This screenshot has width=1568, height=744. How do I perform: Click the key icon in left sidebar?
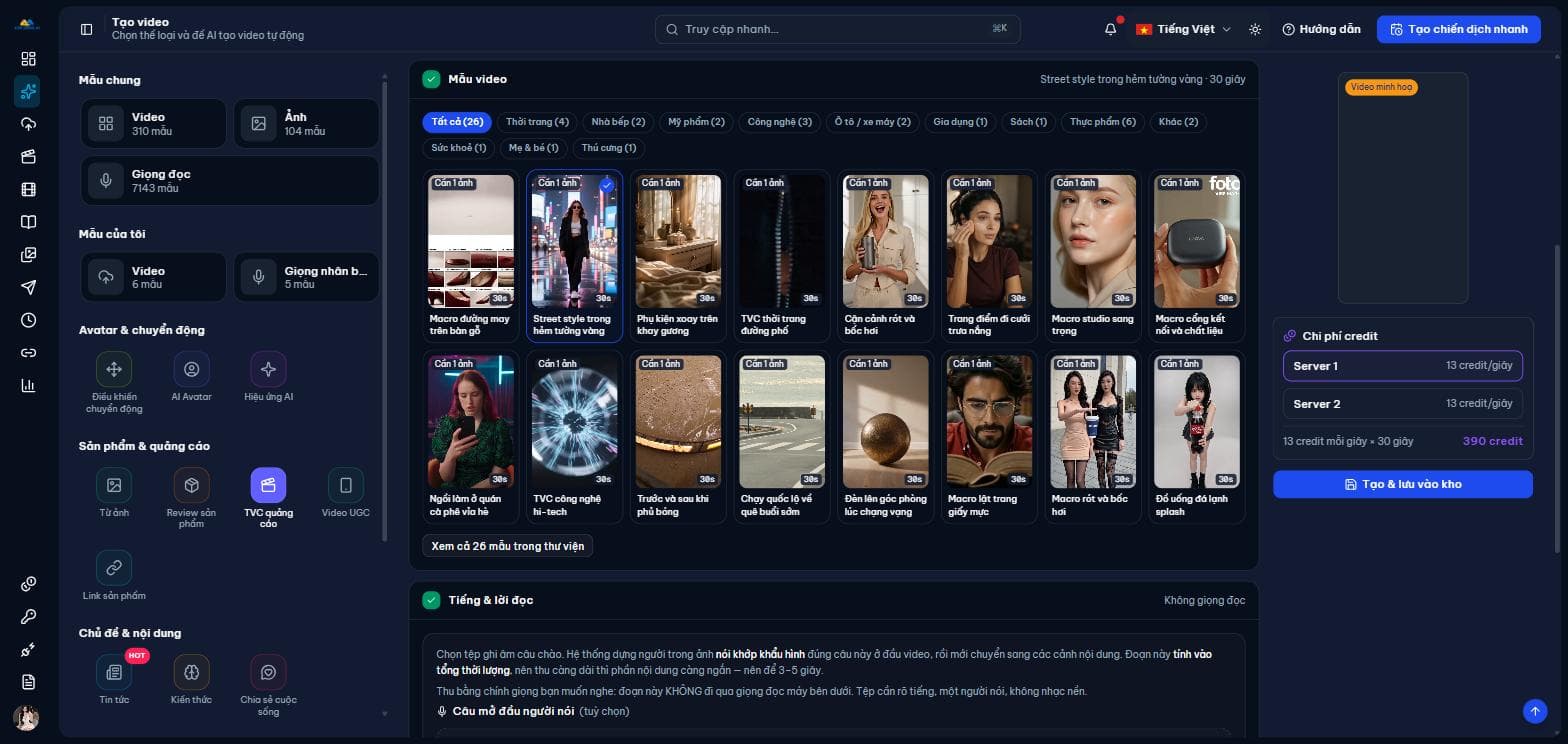click(28, 616)
